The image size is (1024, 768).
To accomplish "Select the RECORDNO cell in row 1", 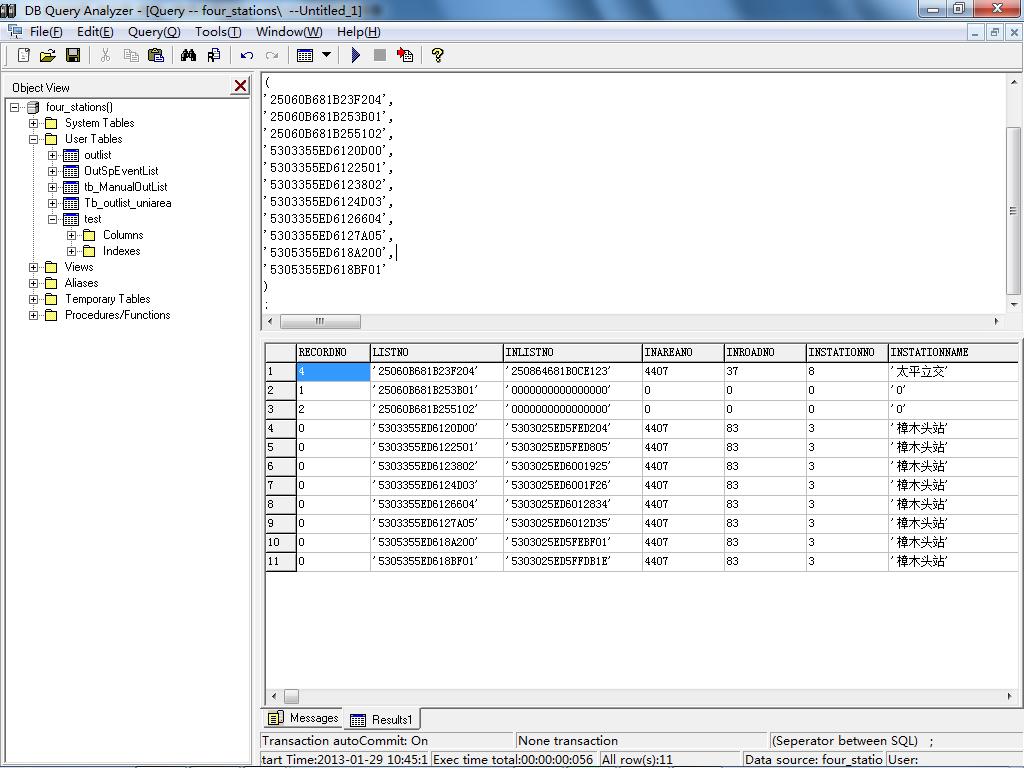I will (x=332, y=371).
